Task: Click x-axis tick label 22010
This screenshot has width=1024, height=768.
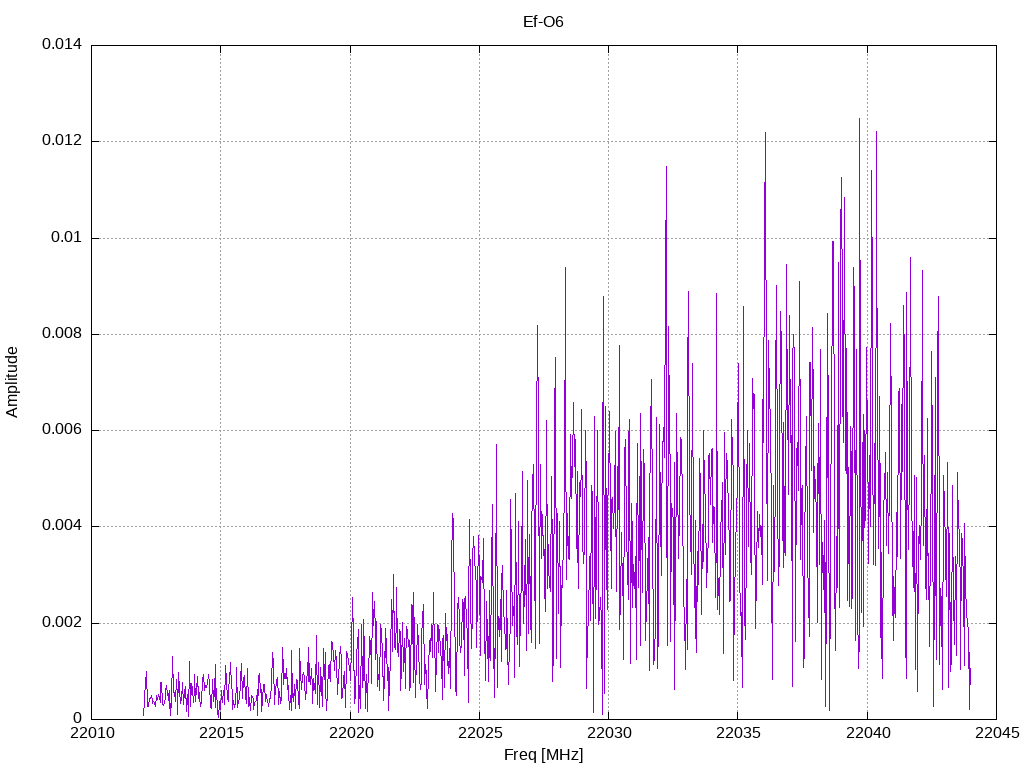Action: pyautogui.click(x=92, y=733)
